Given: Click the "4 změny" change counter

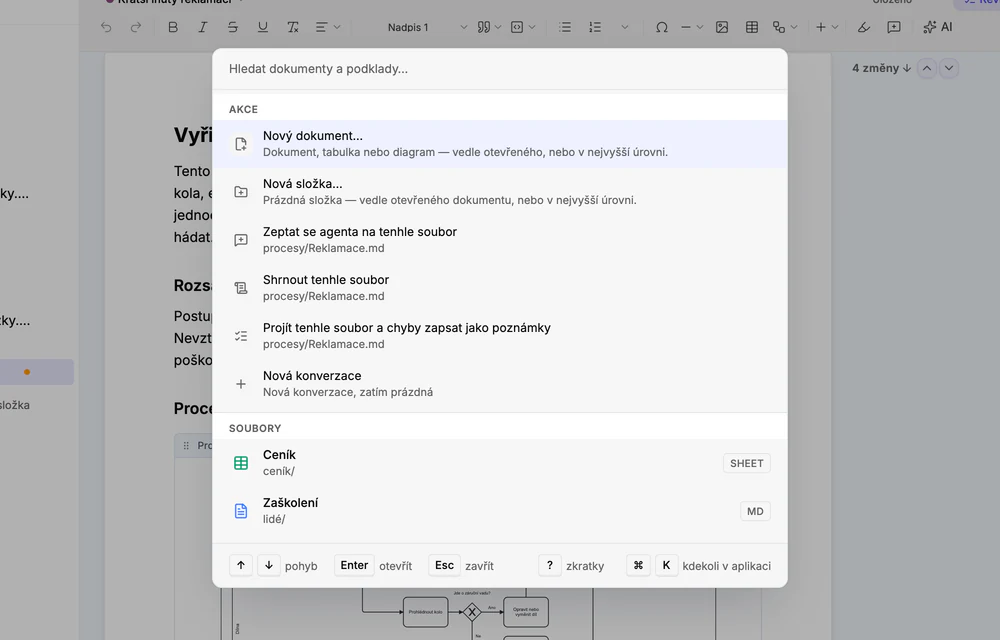Looking at the screenshot, I should point(881,68).
